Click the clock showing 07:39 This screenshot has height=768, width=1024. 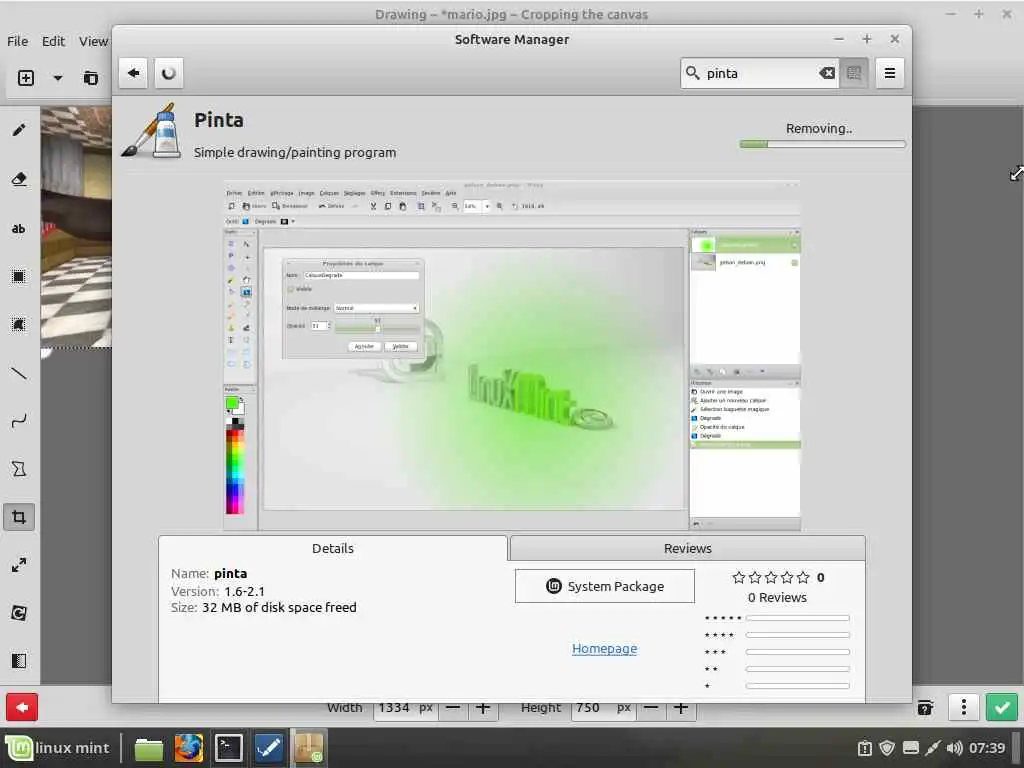987,748
